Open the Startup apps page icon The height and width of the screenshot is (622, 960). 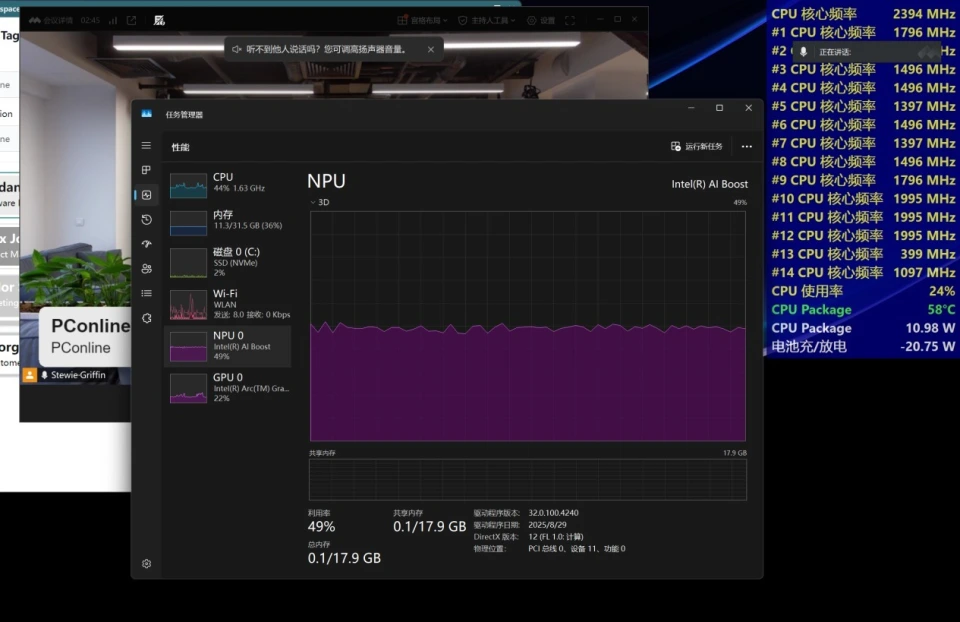click(146, 244)
